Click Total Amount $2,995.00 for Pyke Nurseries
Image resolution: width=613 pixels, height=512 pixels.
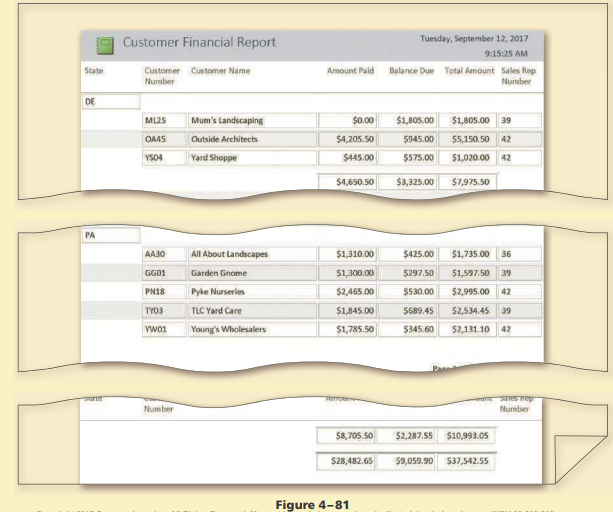coord(468,292)
